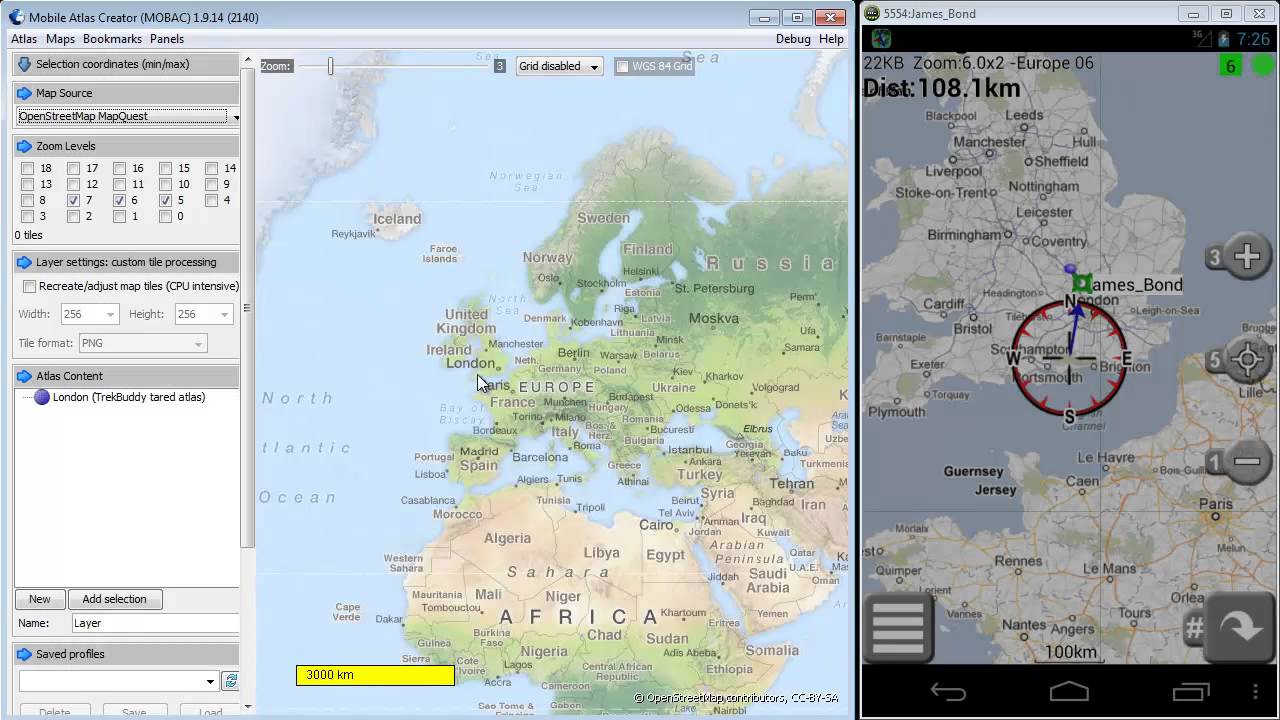1280x720 pixels.
Task: Tap the Android home button in emulator
Action: pyautogui.click(x=1069, y=691)
